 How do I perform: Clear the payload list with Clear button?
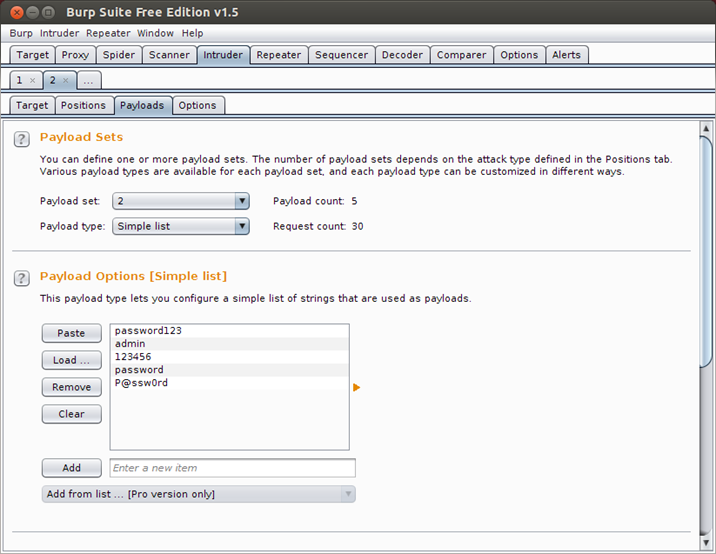click(x=71, y=414)
